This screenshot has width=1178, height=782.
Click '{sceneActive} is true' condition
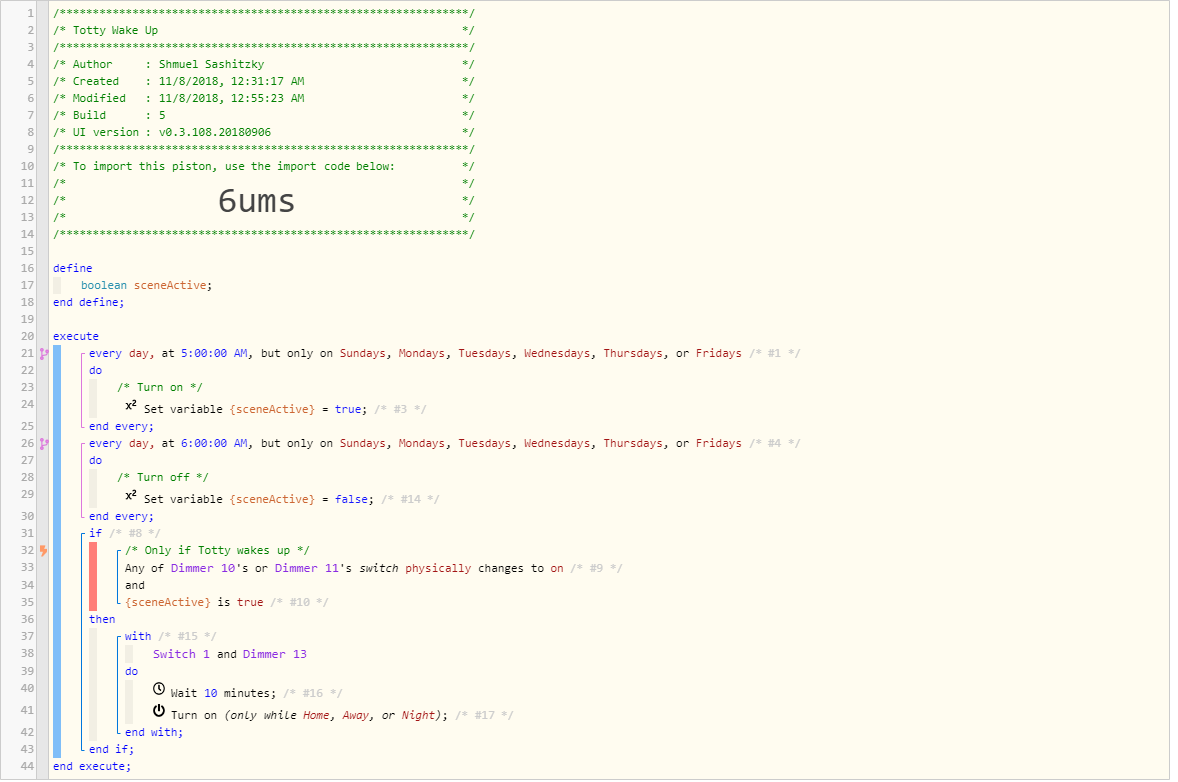click(x=194, y=602)
